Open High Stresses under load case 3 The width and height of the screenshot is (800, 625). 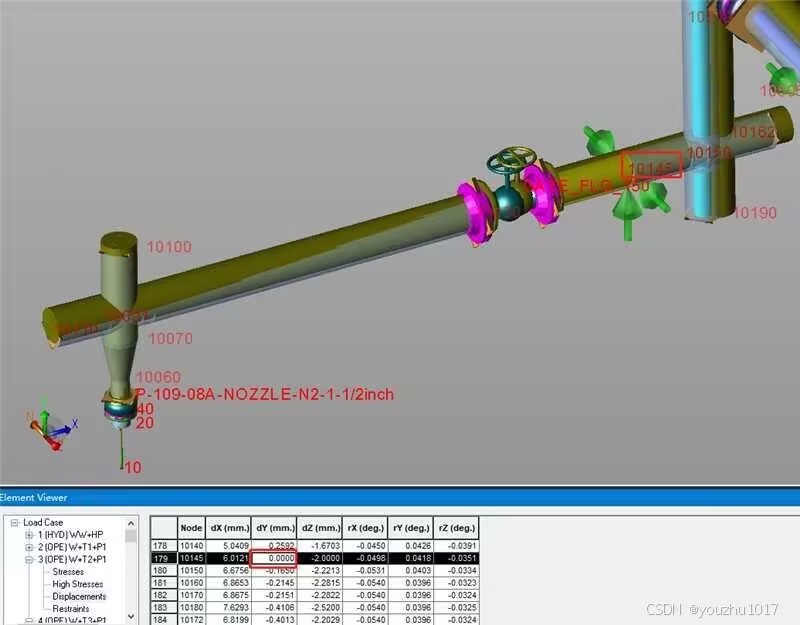point(78,584)
